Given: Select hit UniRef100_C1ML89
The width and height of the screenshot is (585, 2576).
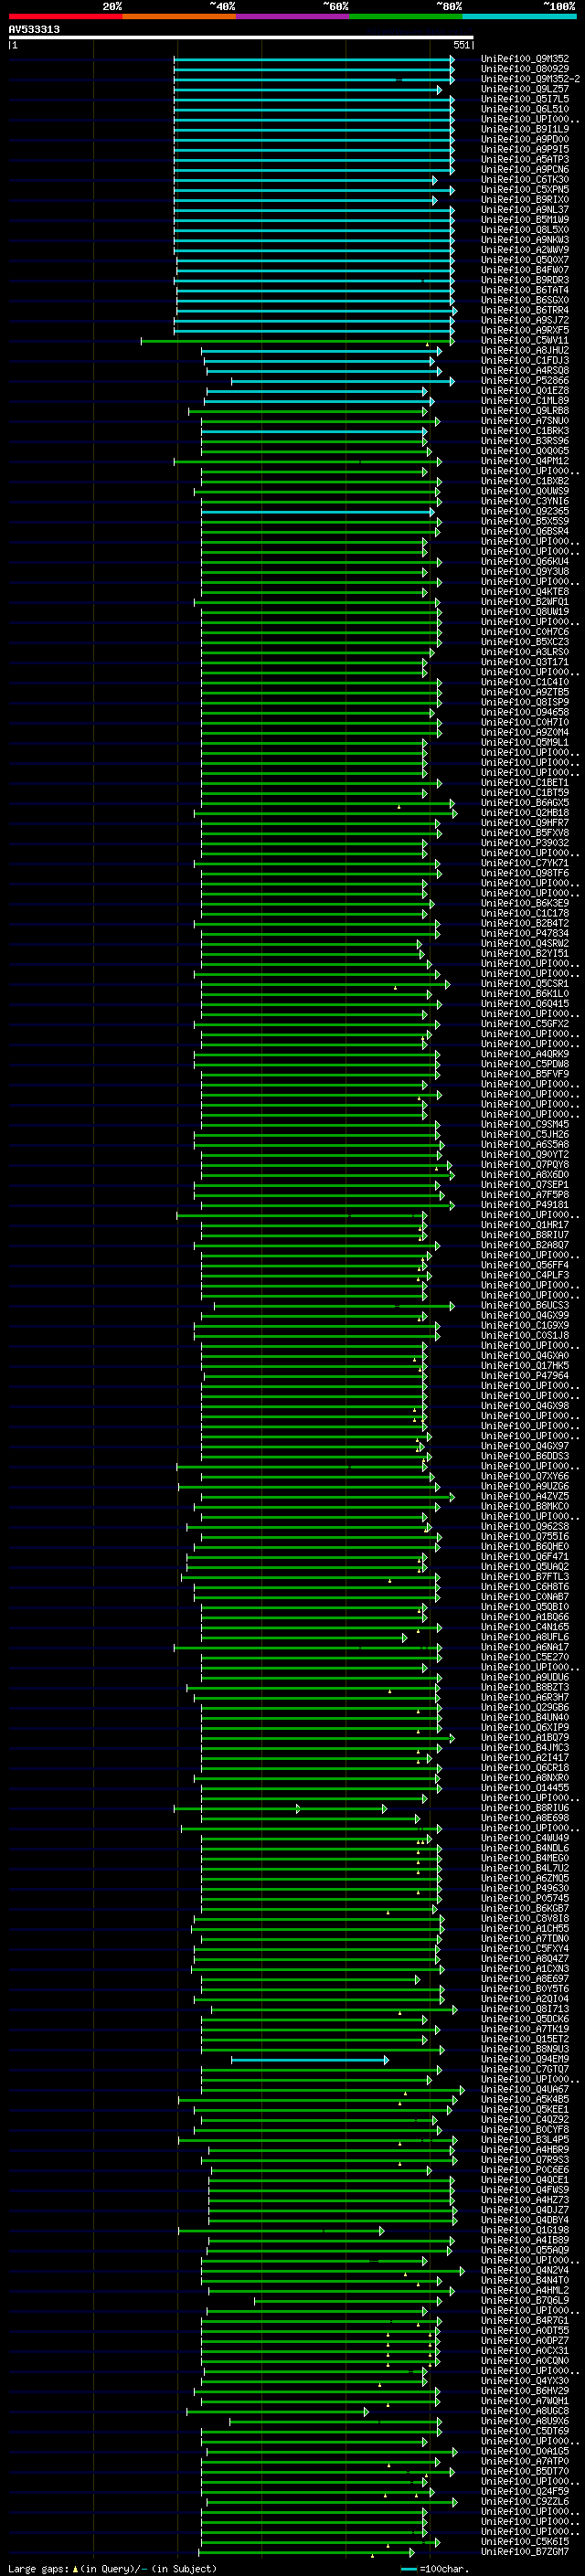Looking at the screenshot, I should pos(525,401).
